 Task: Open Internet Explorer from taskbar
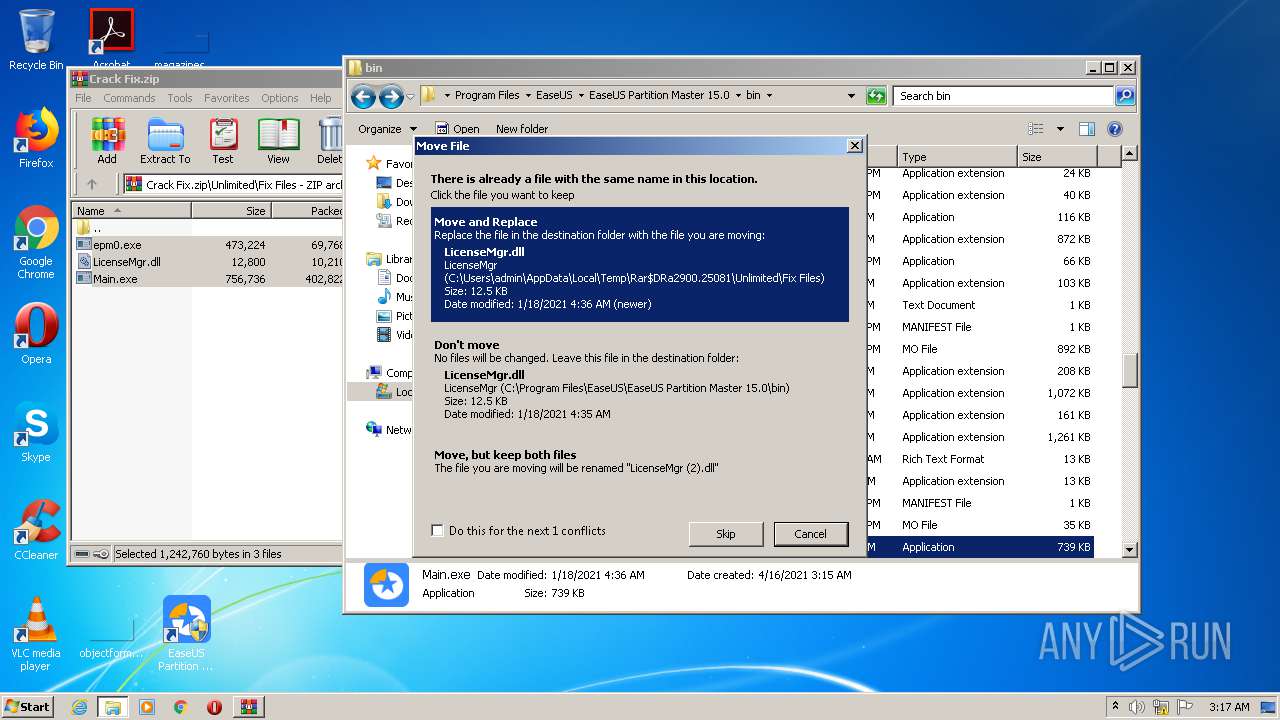click(79, 707)
